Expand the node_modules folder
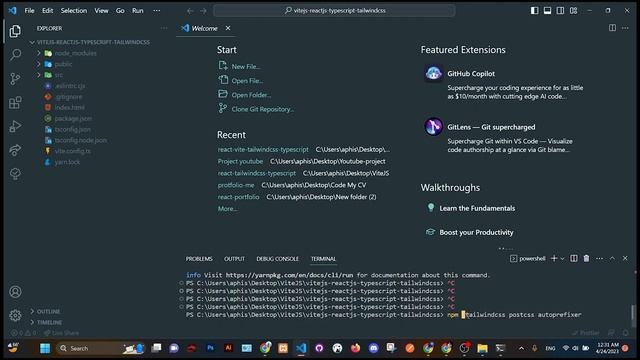The image size is (640, 360). (x=39, y=53)
